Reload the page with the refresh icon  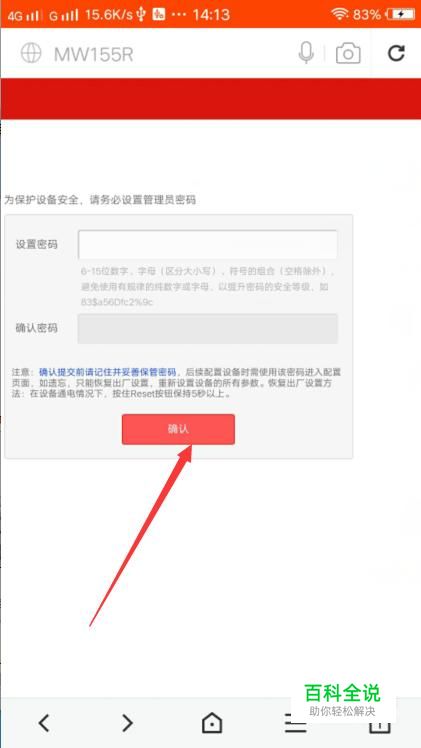(396, 53)
